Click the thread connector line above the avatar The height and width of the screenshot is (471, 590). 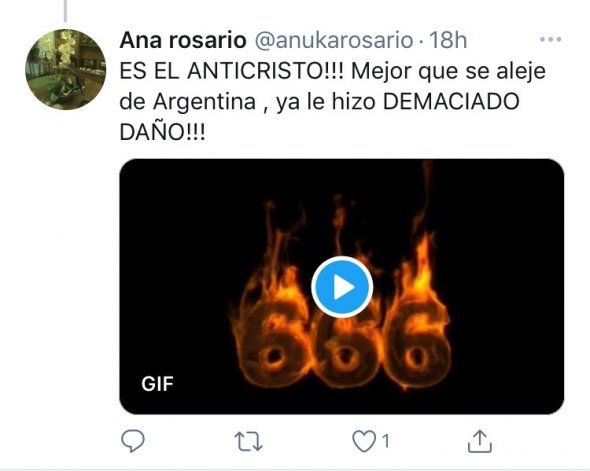click(x=65, y=11)
